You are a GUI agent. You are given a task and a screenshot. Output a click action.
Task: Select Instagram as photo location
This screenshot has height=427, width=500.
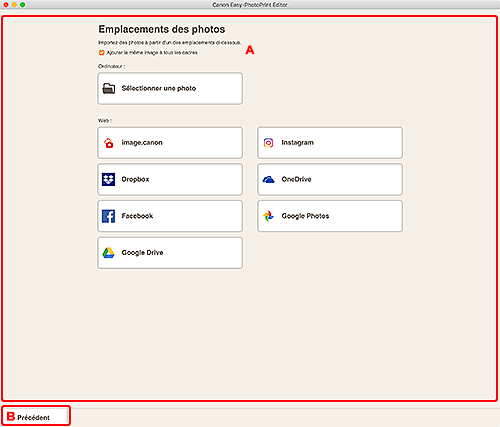(330, 143)
